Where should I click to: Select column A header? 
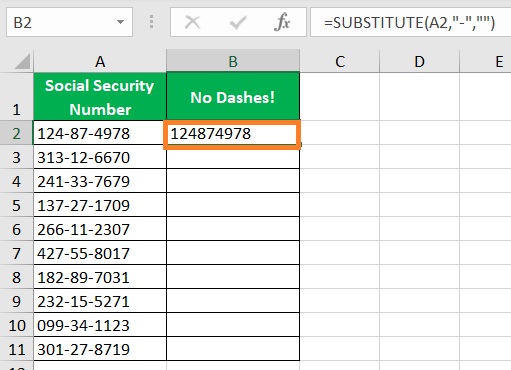(100, 62)
